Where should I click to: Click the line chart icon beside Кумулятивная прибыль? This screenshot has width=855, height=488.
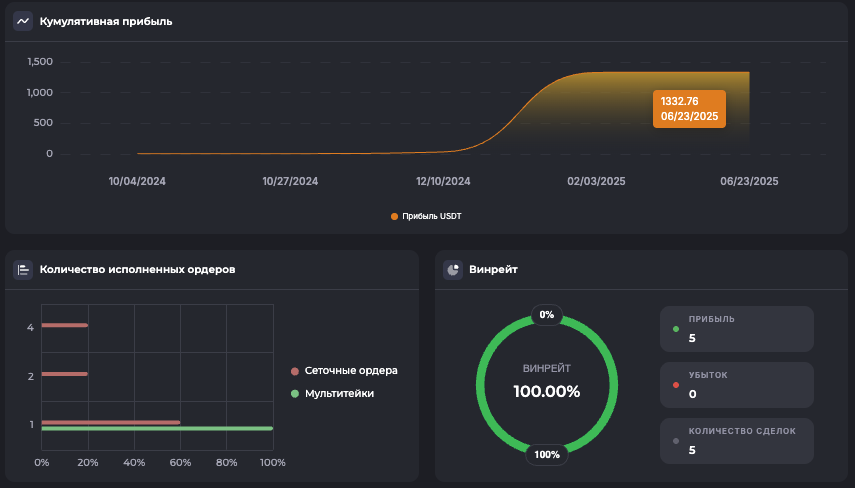(x=23, y=21)
